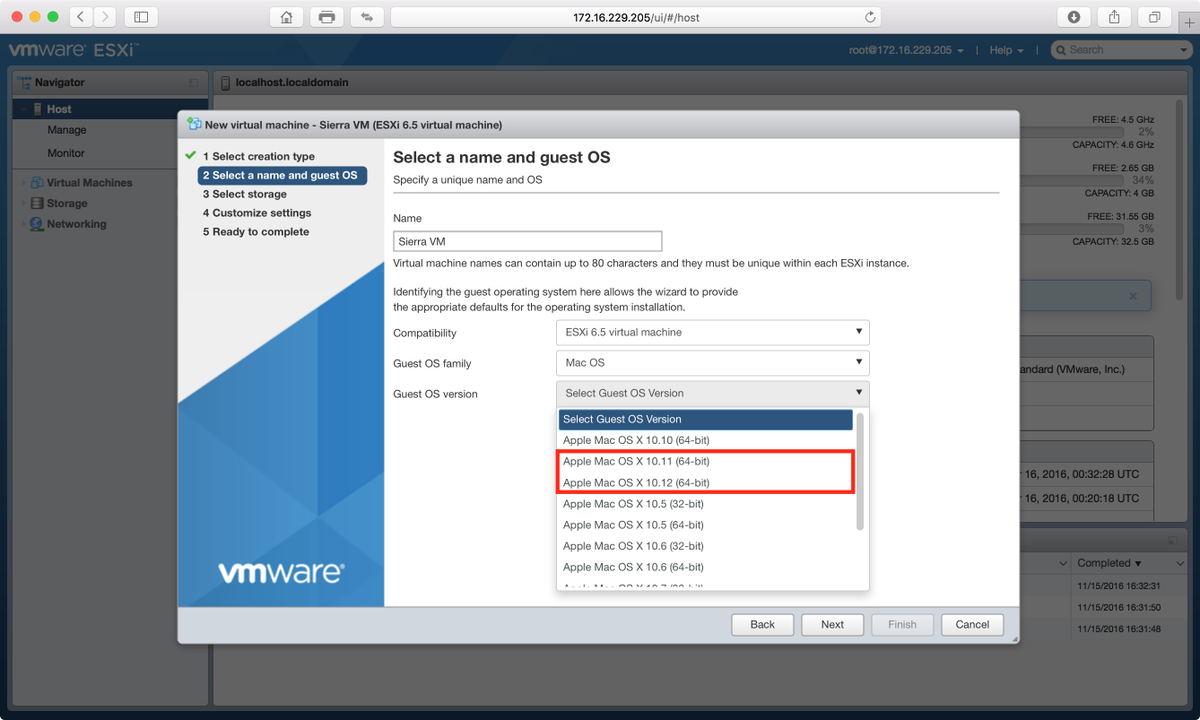Image resolution: width=1200 pixels, height=720 pixels.
Task: Go to step 4 Customize settings
Action: click(257, 213)
